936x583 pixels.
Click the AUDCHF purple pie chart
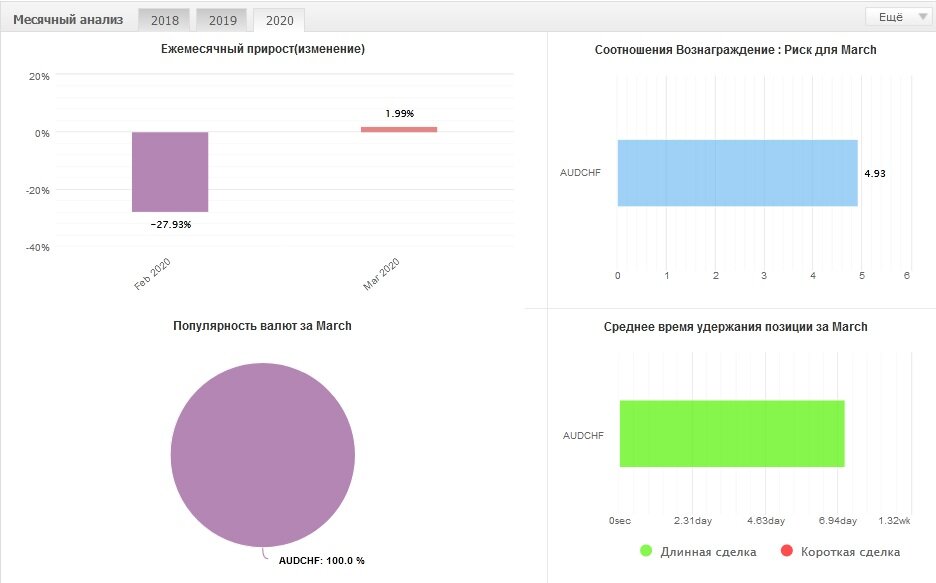[x=263, y=455]
